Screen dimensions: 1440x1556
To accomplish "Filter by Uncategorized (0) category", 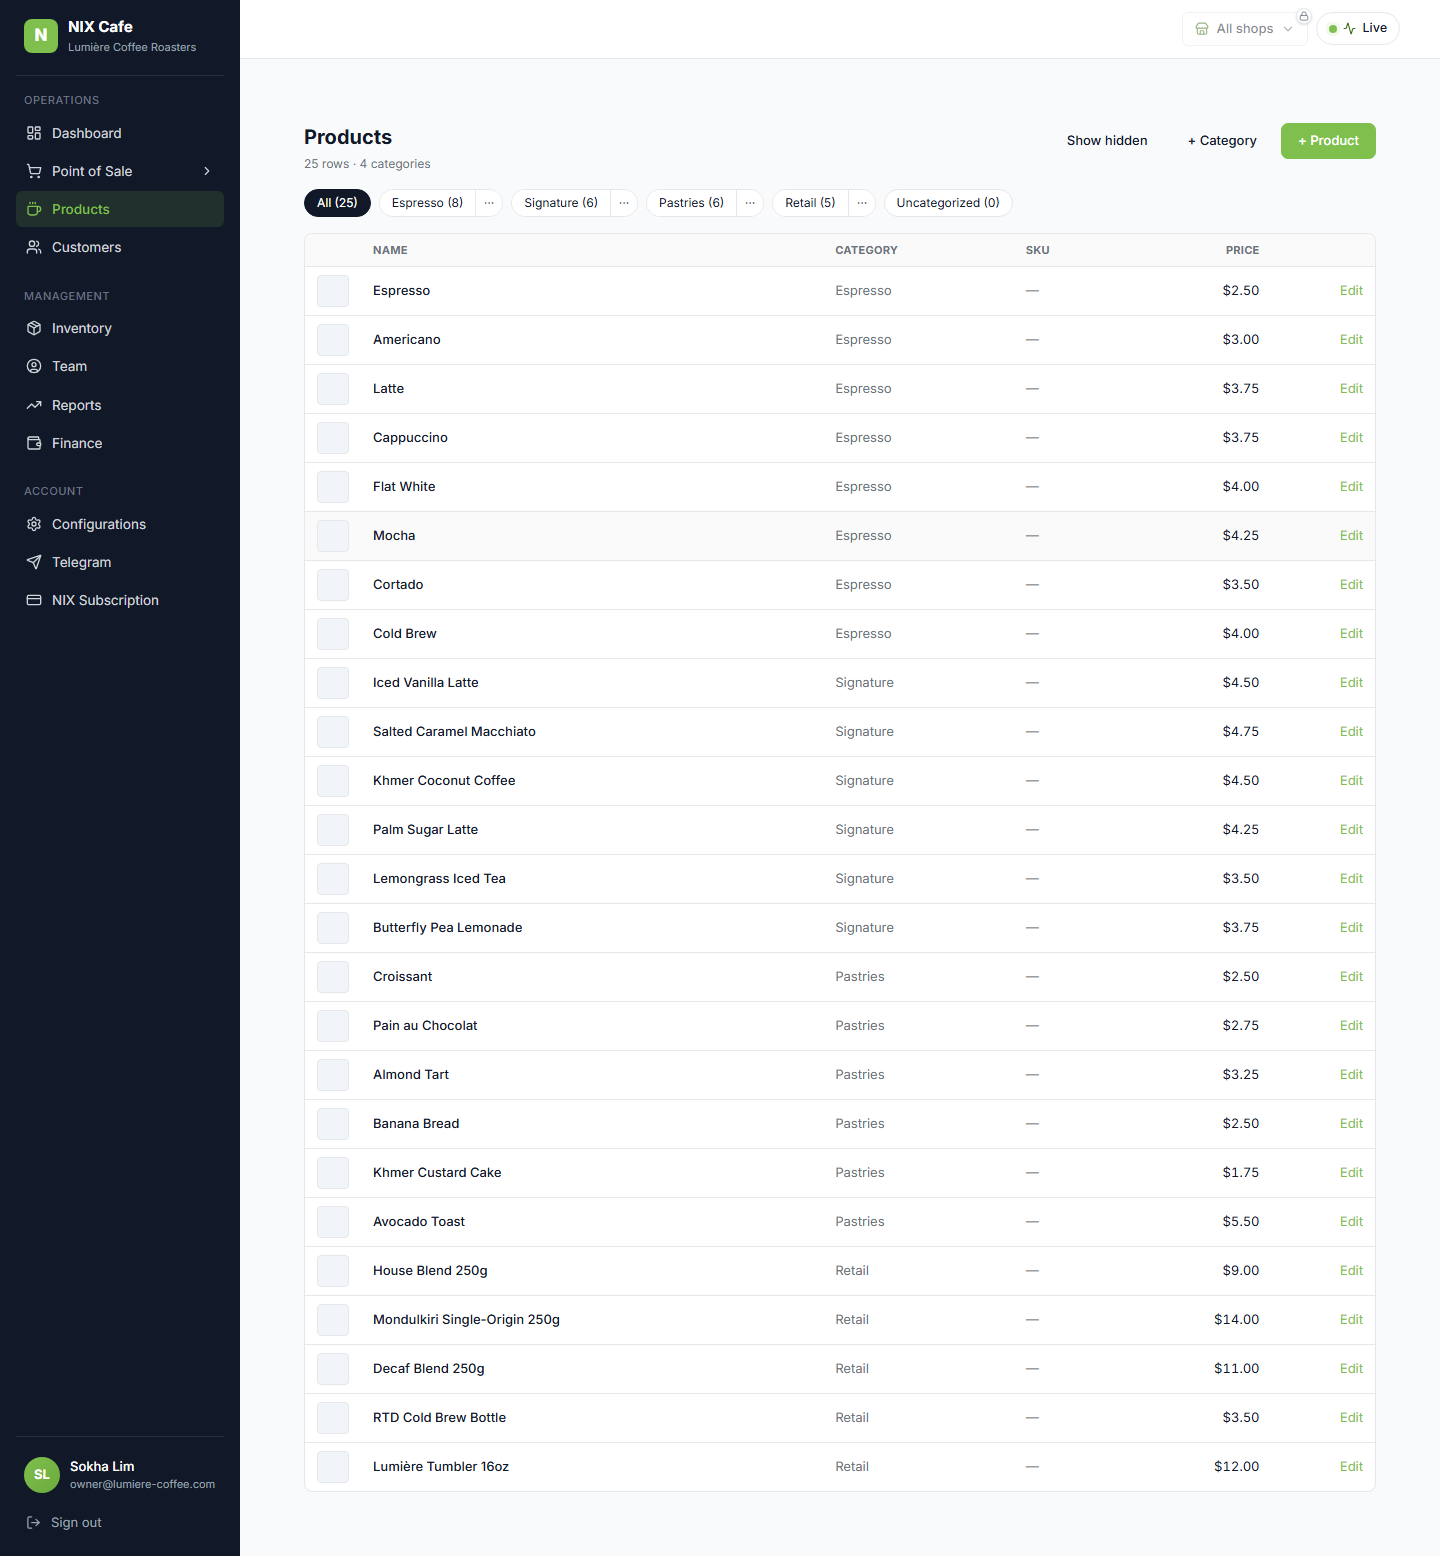I will tap(948, 203).
